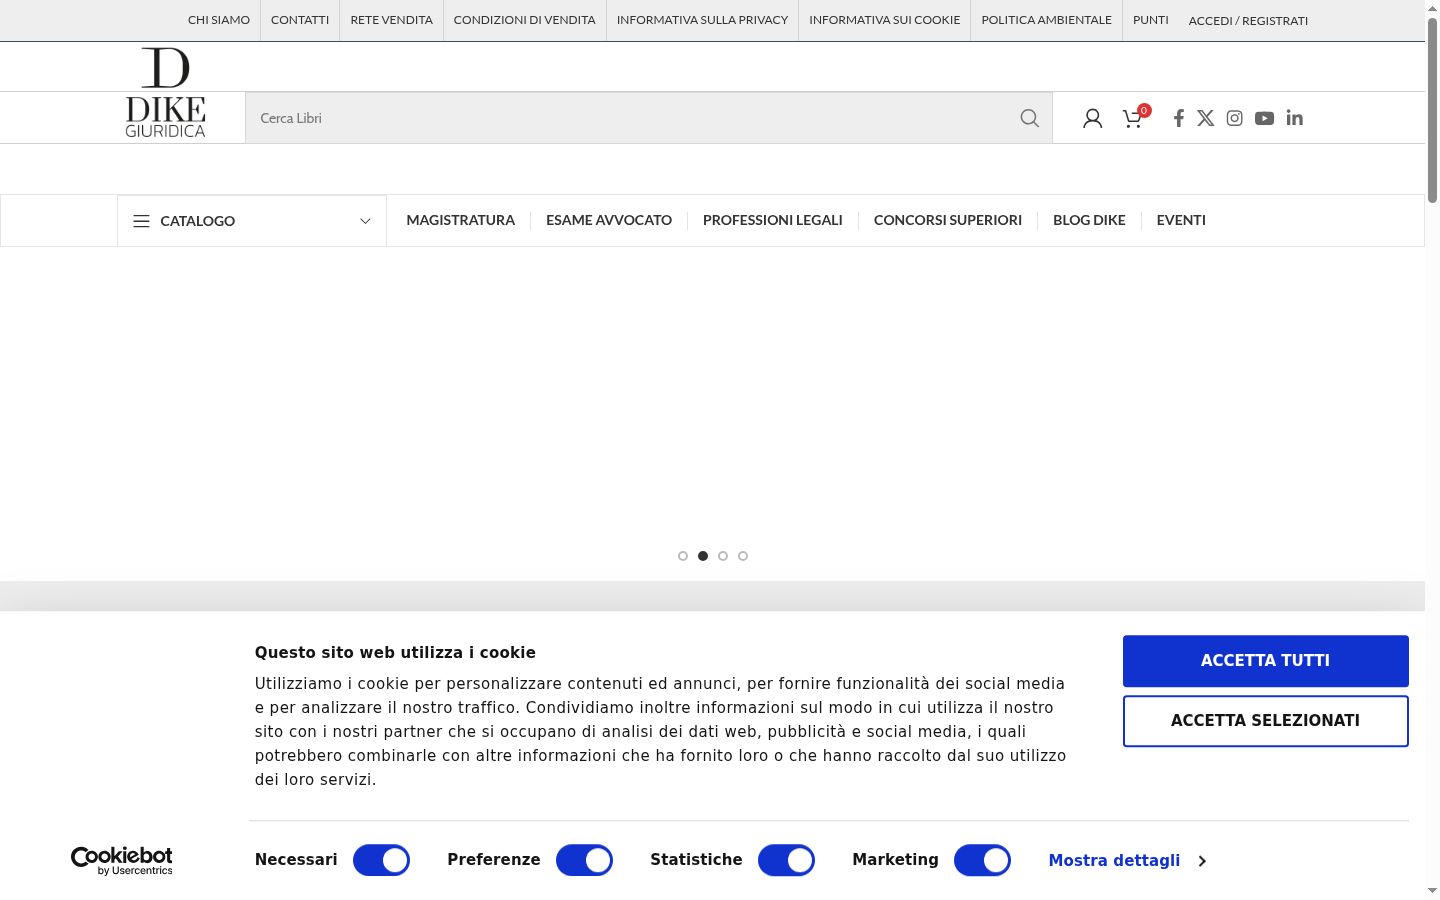
Task: Open the Professioni Legali menu
Action: 773,220
